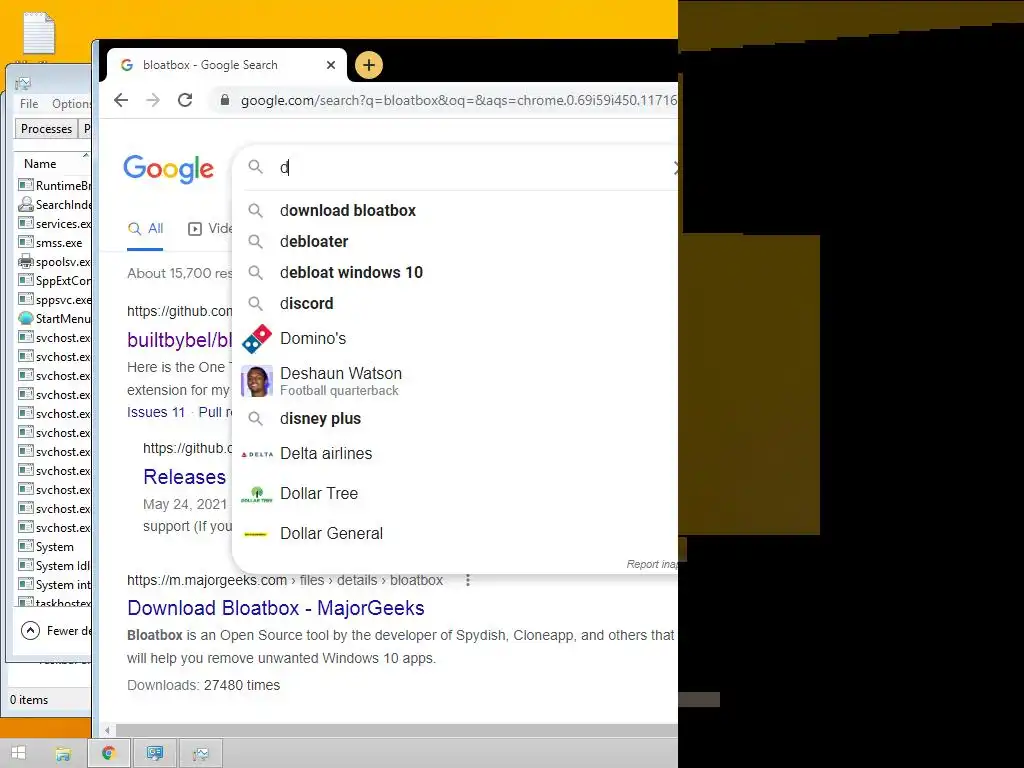The height and width of the screenshot is (768, 1024).
Task: Select the SppExtCom process row
Action: (54, 280)
